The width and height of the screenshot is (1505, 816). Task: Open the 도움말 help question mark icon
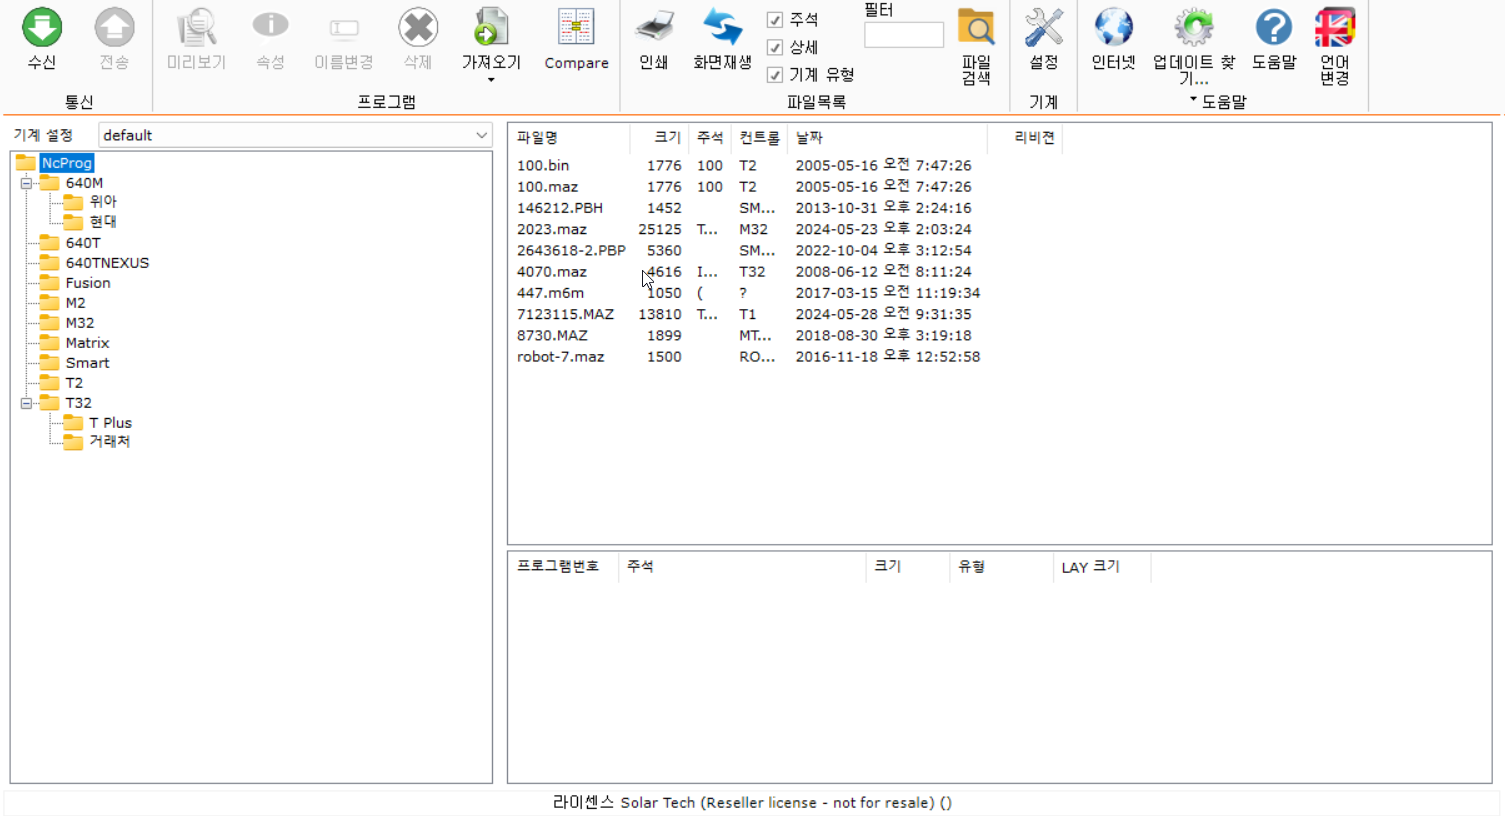click(1273, 29)
